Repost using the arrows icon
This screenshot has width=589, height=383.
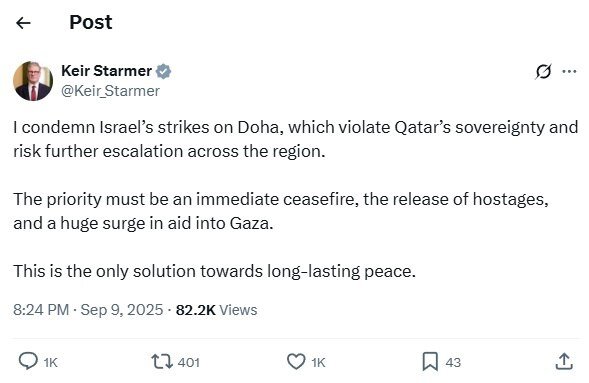point(162,362)
